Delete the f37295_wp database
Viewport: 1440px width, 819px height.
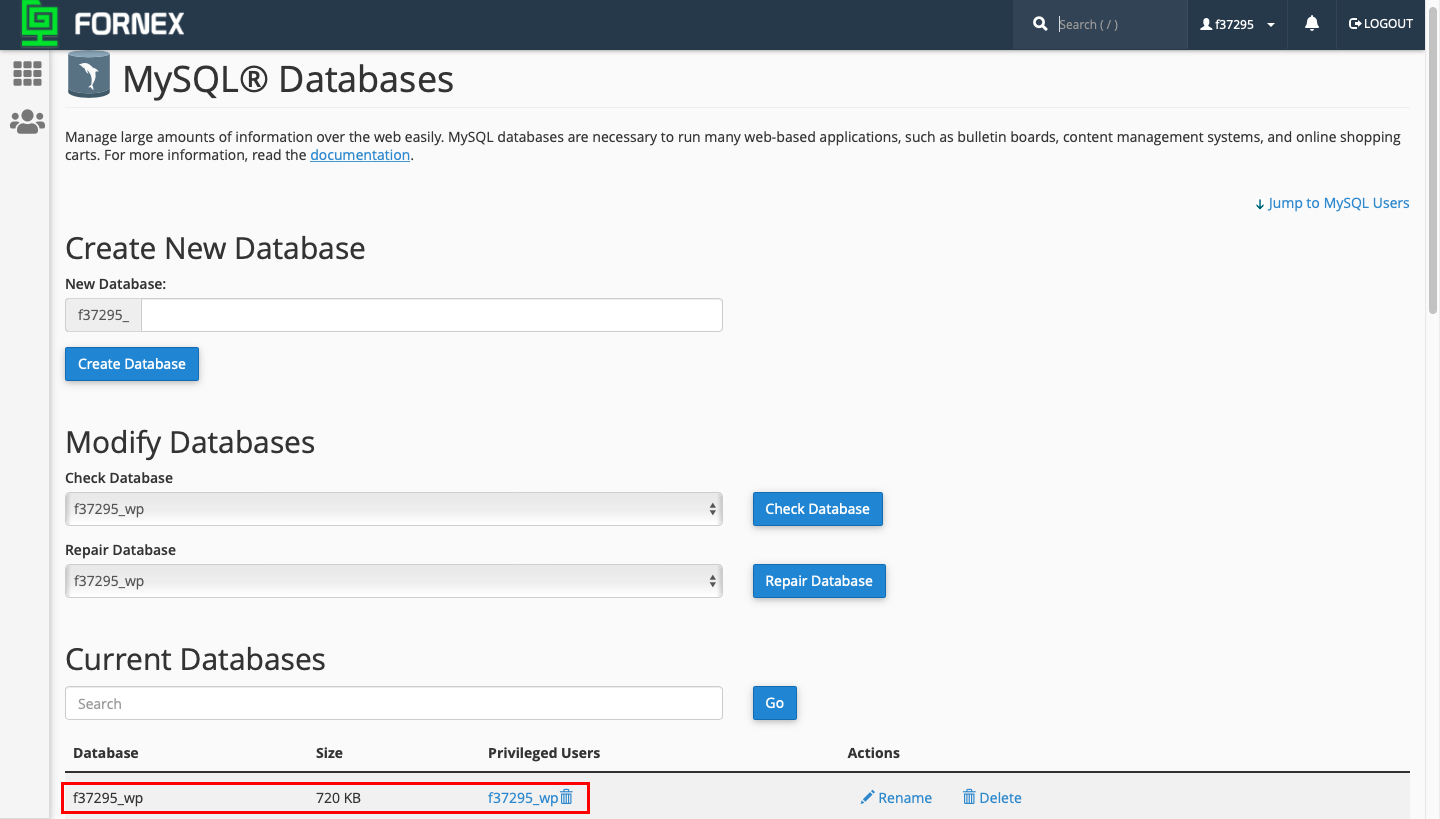point(992,798)
